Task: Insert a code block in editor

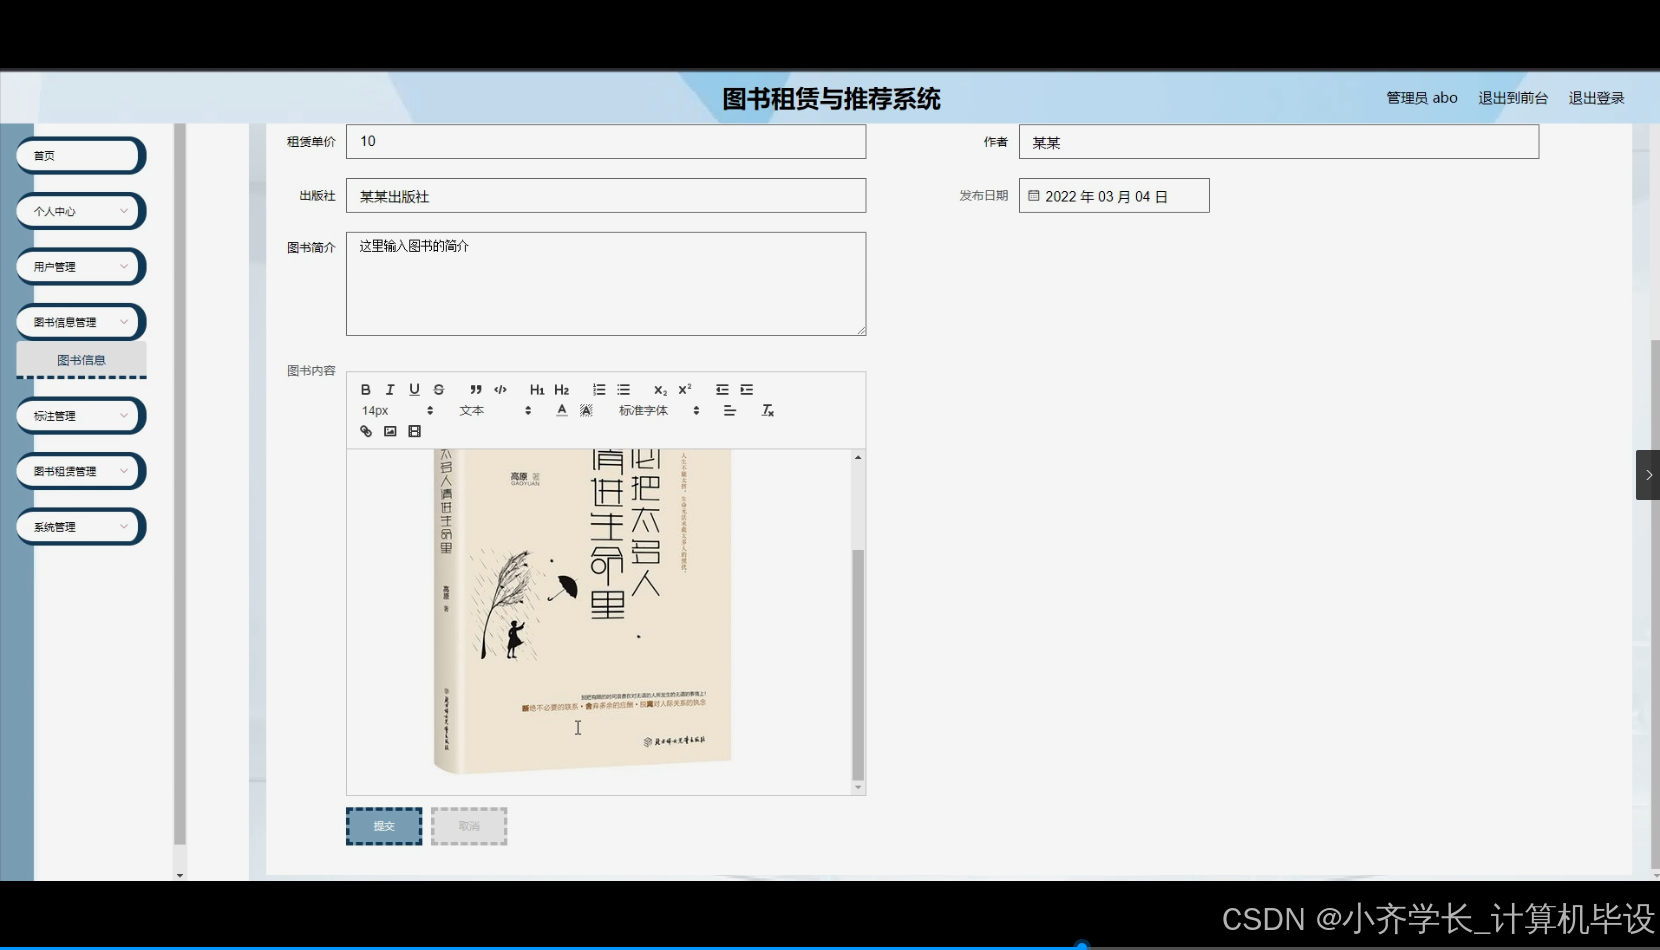Action: 501,390
